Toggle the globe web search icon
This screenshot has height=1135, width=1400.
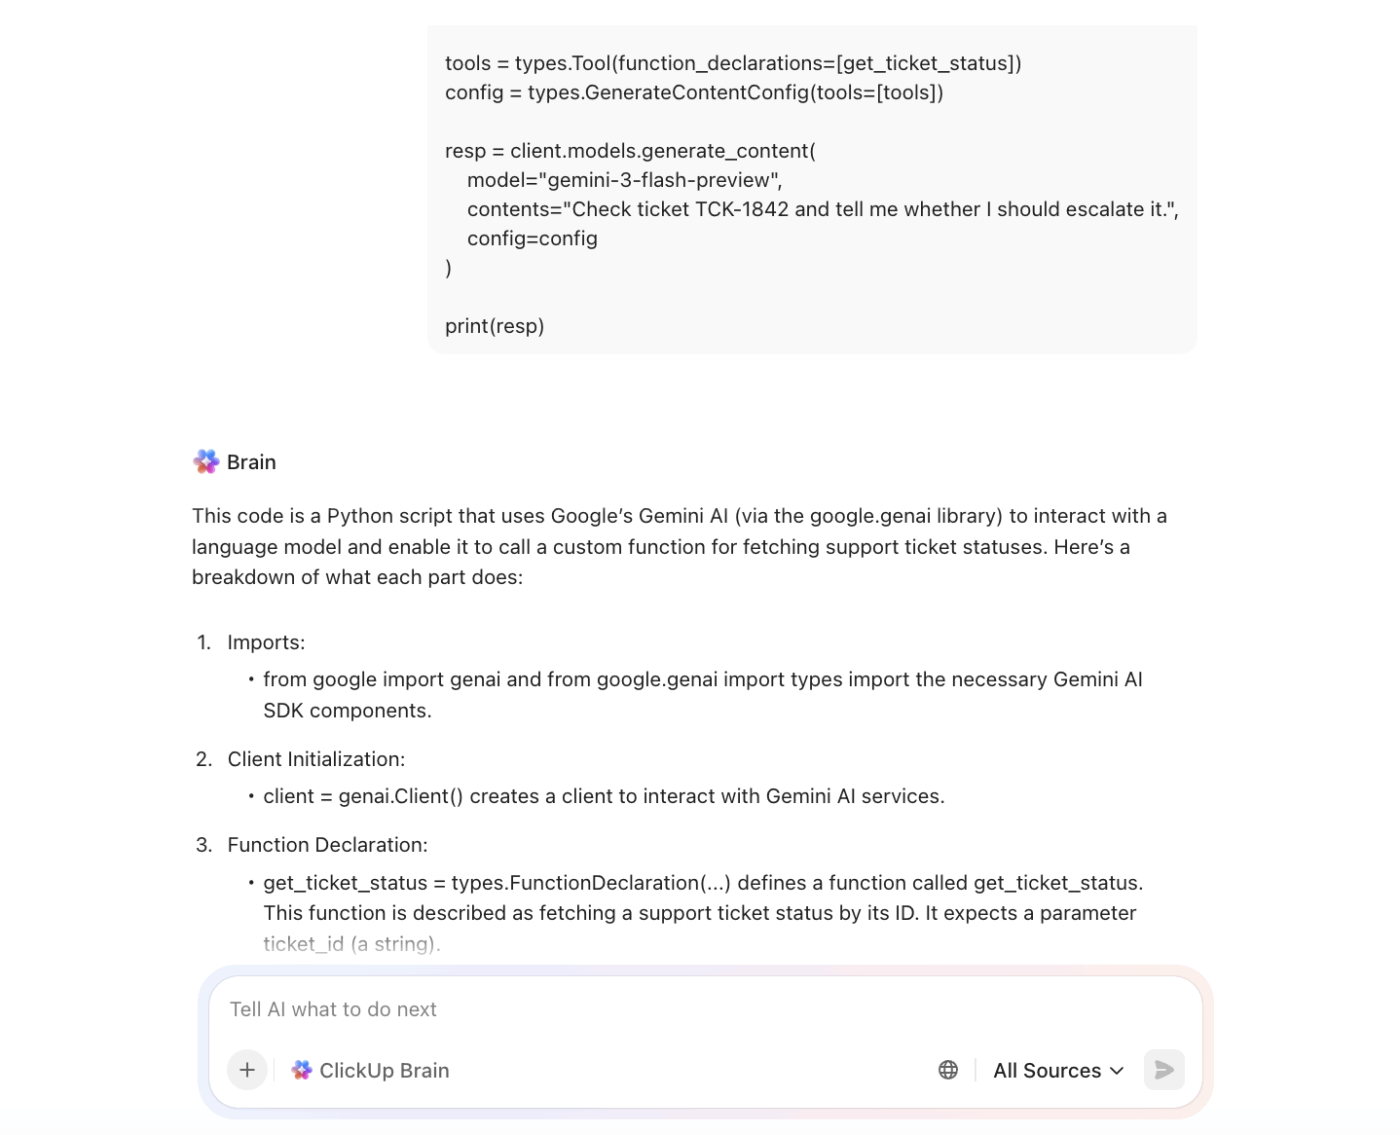pyautogui.click(x=948, y=1070)
